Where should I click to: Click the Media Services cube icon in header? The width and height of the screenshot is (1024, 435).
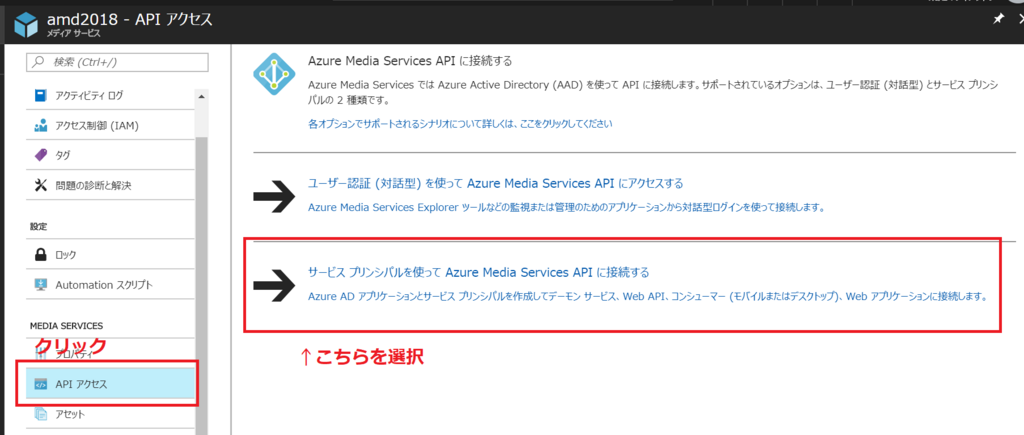click(x=26, y=26)
